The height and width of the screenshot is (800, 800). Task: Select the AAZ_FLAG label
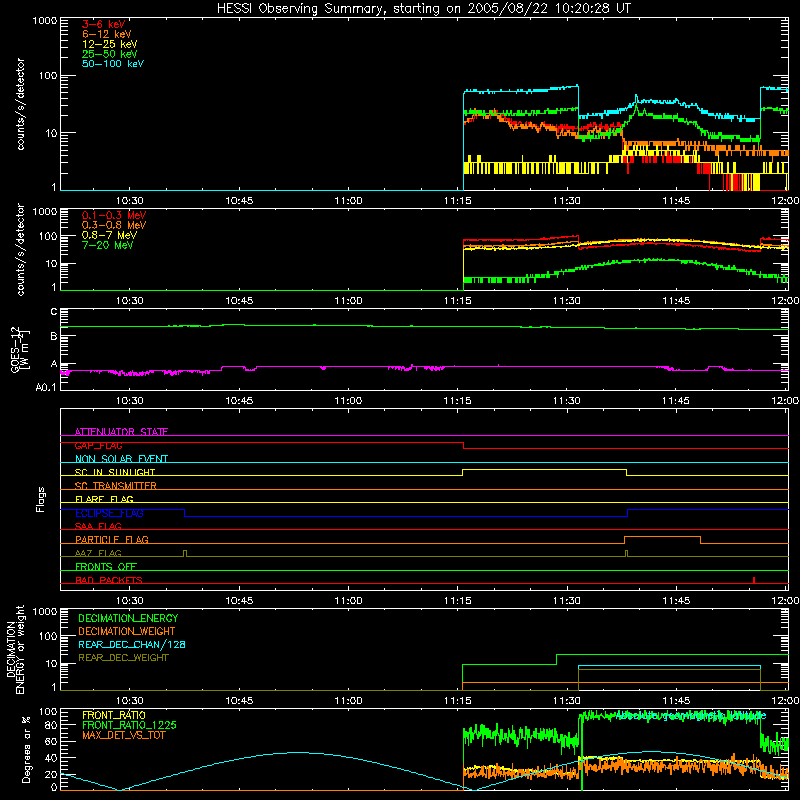(98, 553)
